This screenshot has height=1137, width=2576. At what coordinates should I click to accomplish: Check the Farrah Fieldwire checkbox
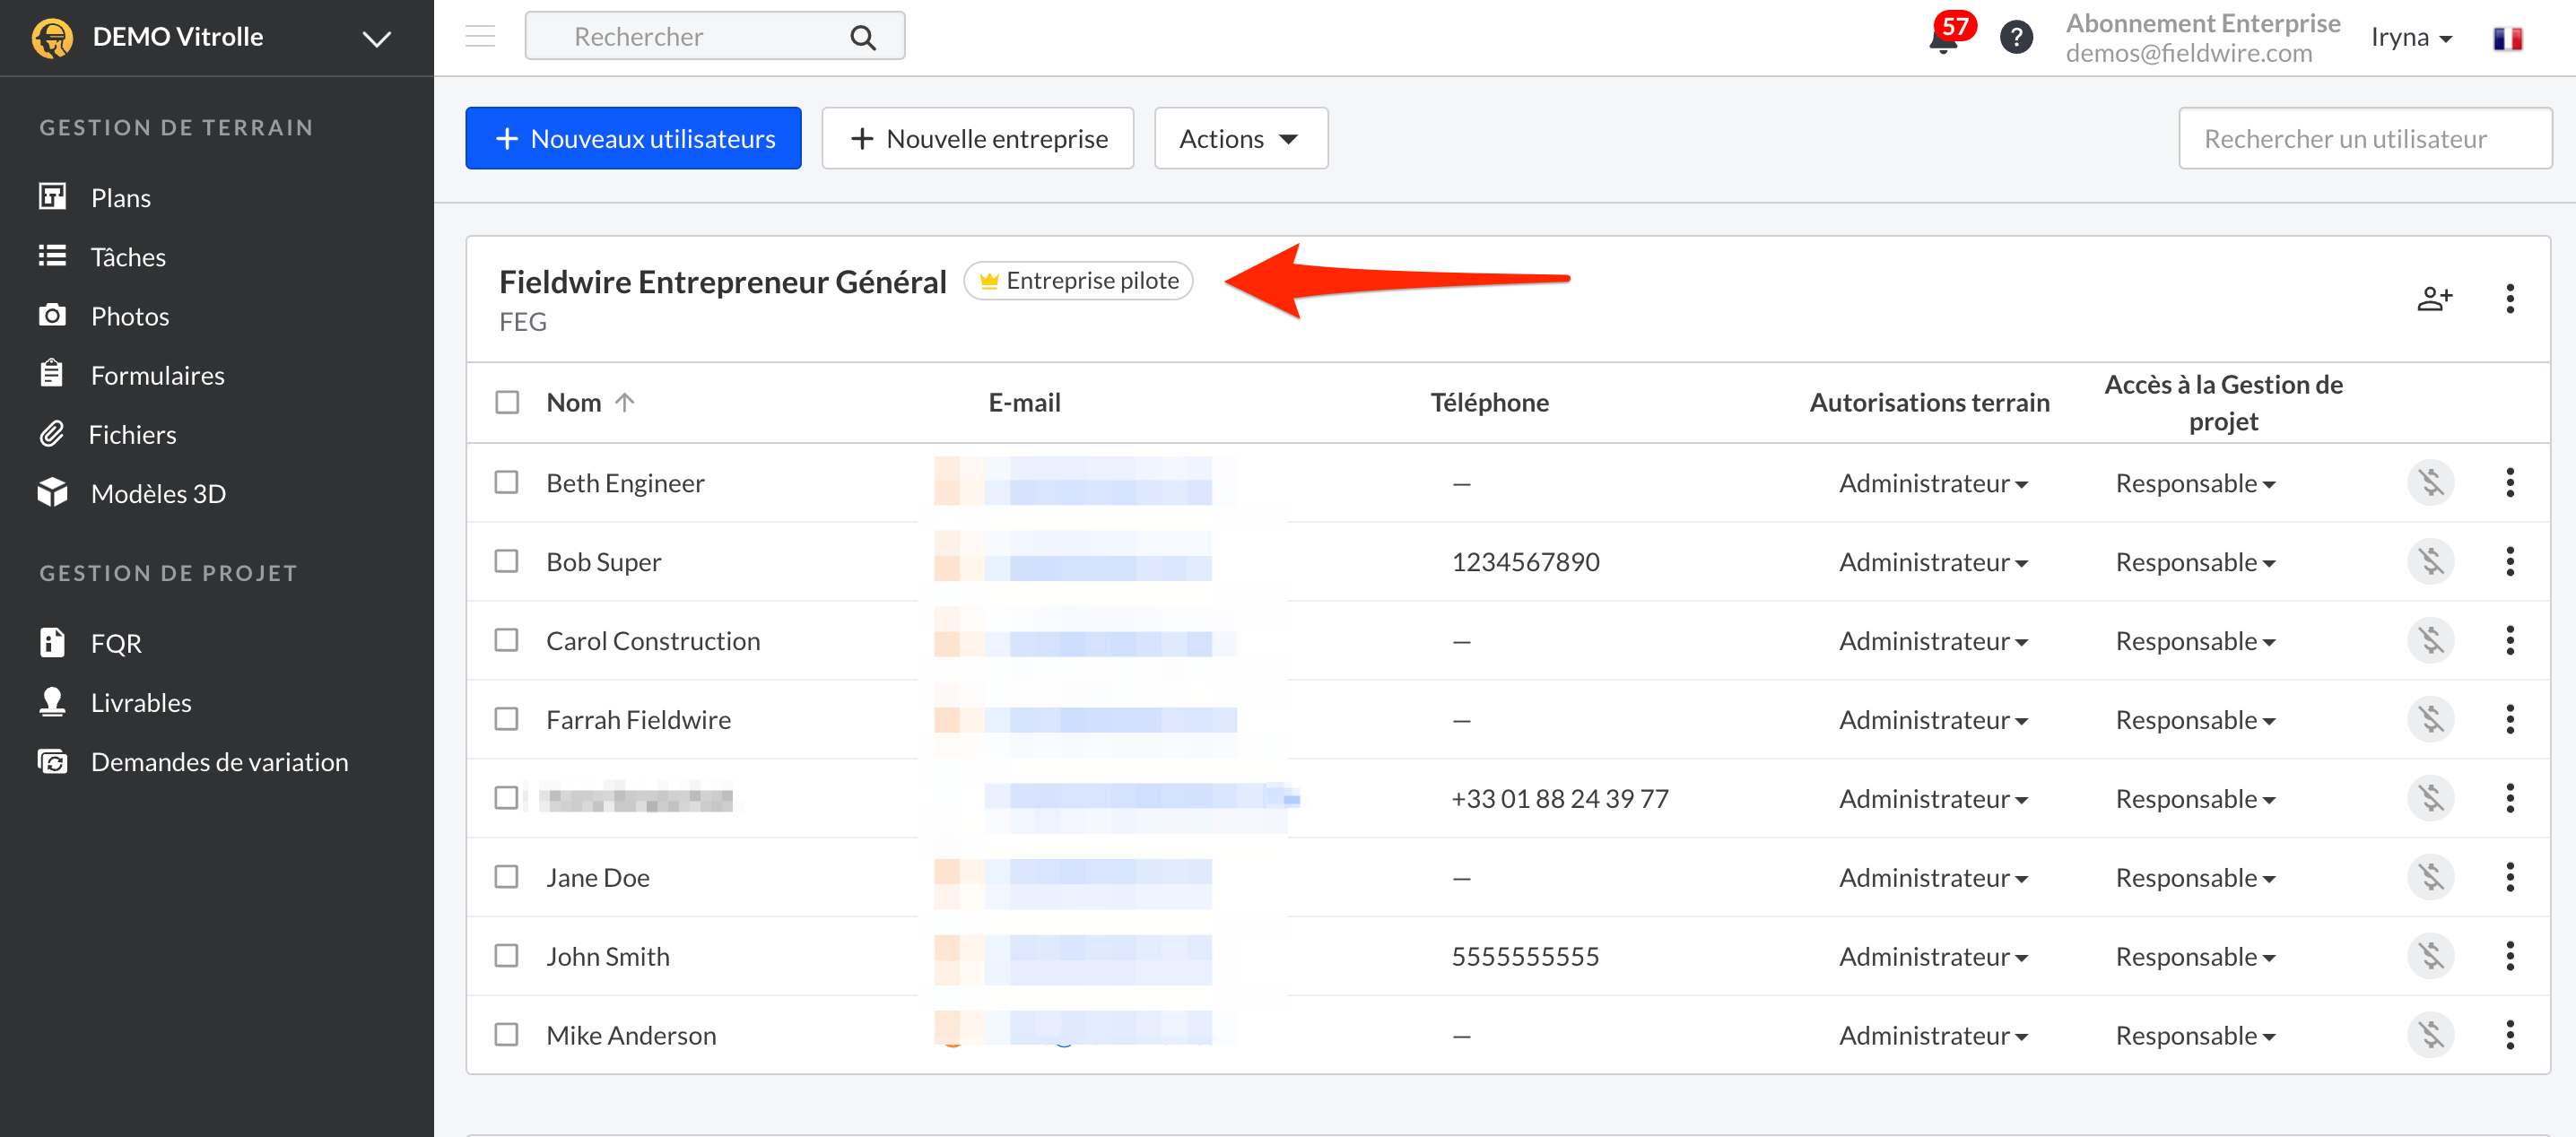pos(507,720)
